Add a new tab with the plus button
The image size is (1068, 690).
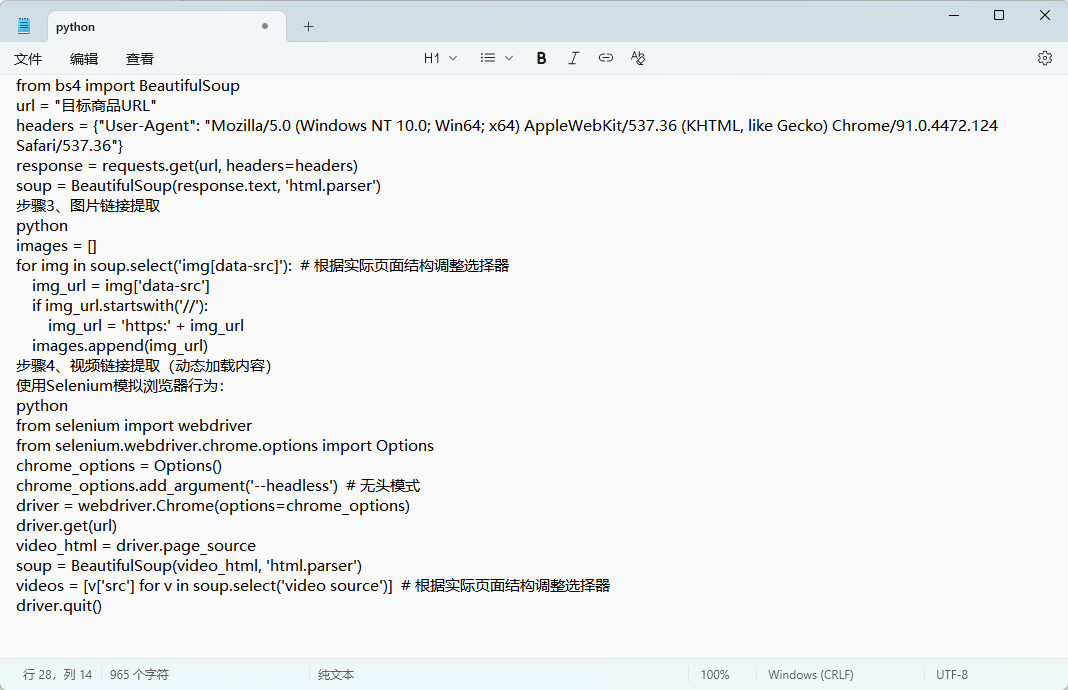(309, 27)
